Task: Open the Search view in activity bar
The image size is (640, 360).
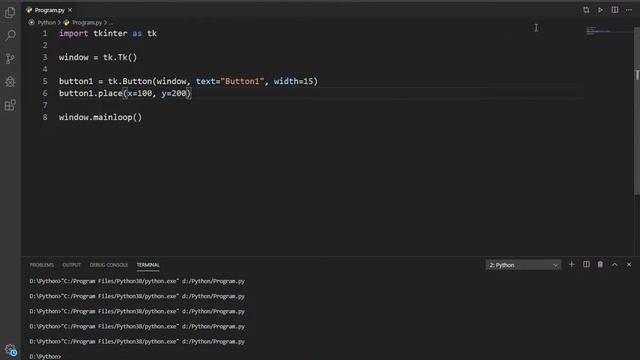Action: click(x=10, y=35)
